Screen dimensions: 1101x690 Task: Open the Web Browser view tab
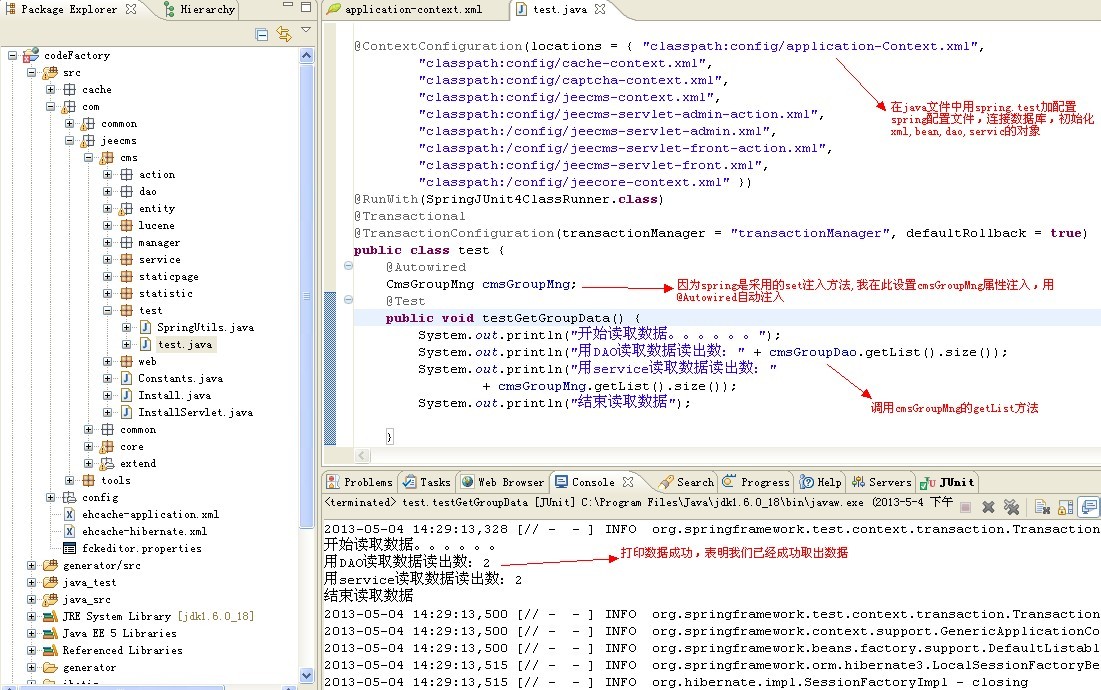pyautogui.click(x=503, y=482)
